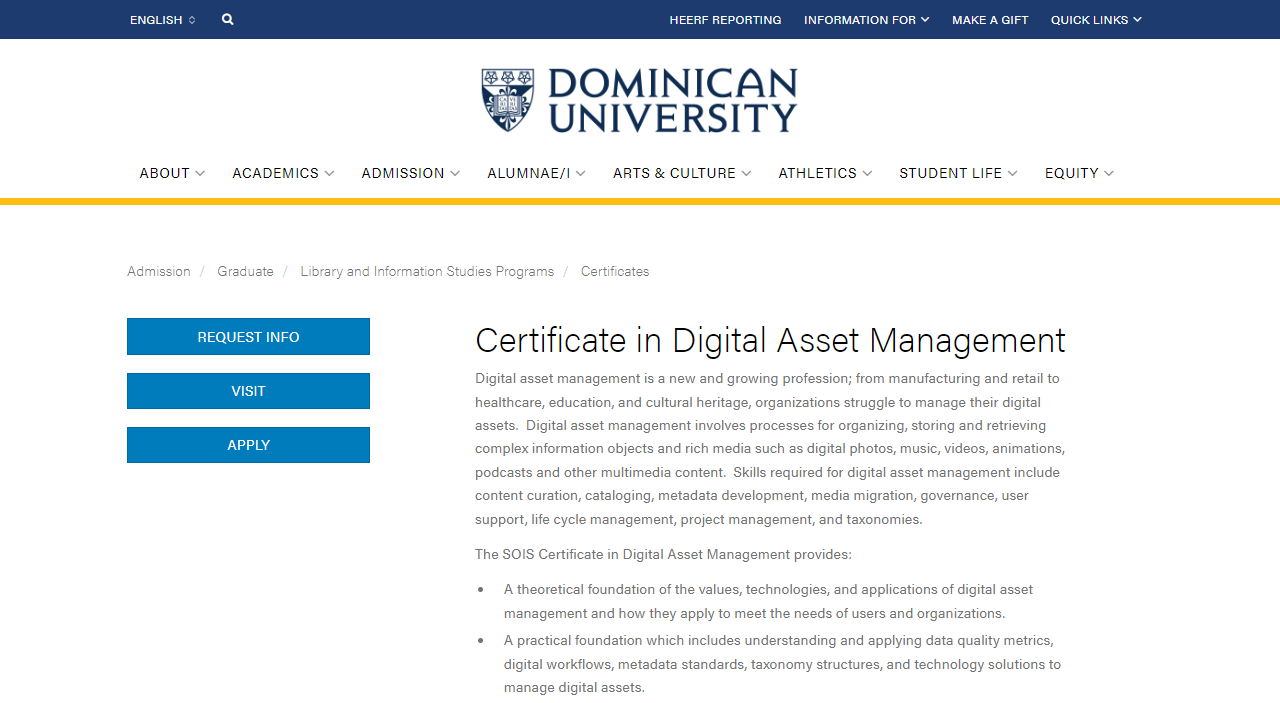1280x703 pixels.
Task: Expand the Student Life menu
Action: [958, 173]
